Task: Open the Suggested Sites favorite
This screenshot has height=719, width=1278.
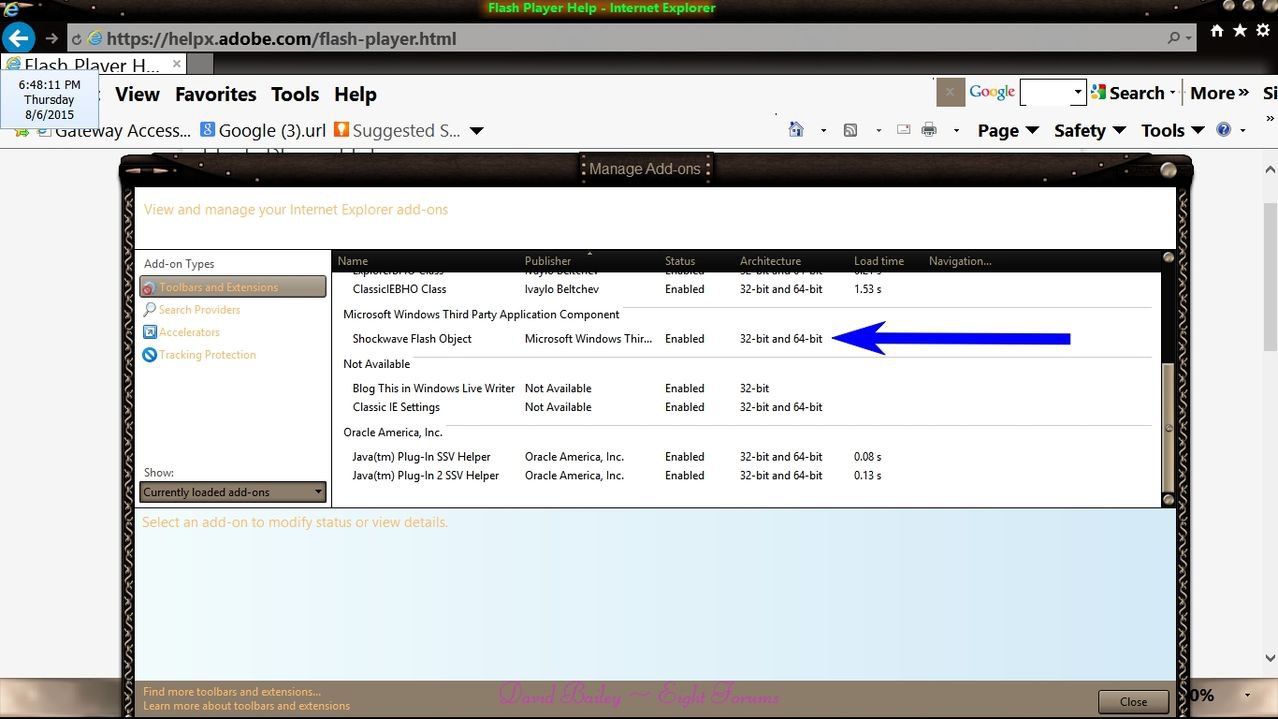Action: coord(398,131)
